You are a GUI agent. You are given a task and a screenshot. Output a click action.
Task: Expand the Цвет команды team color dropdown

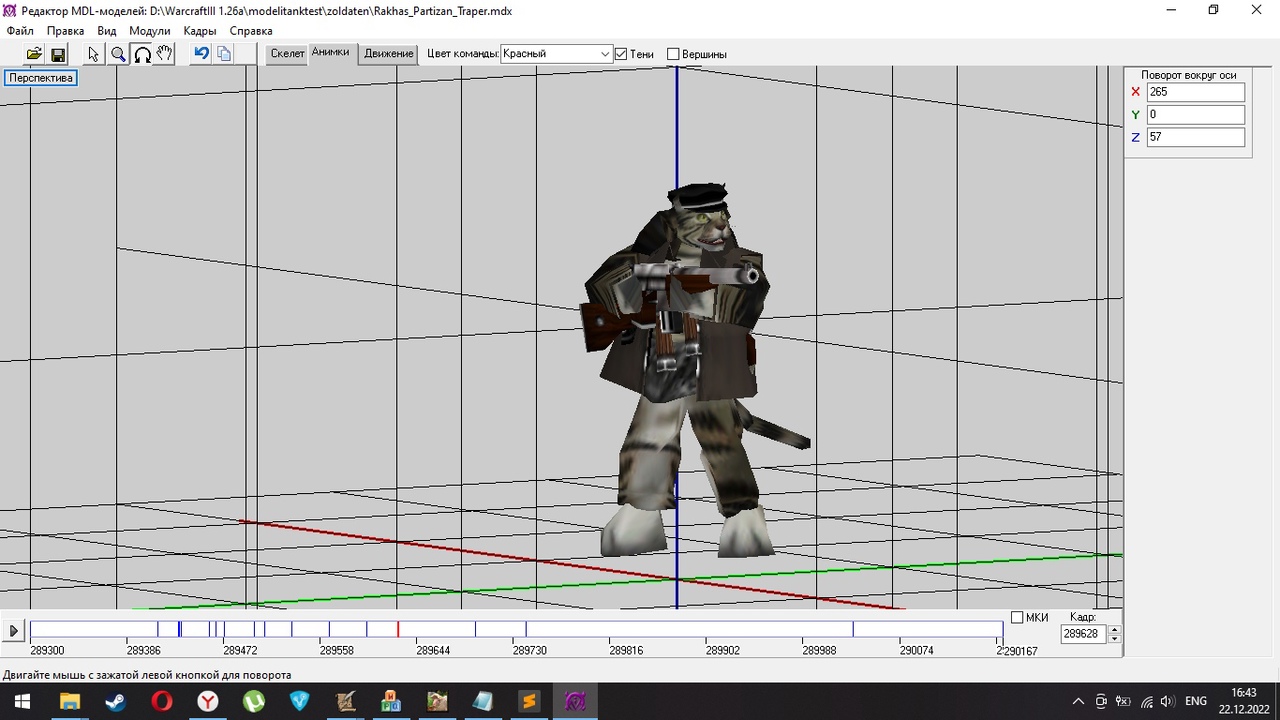605,54
